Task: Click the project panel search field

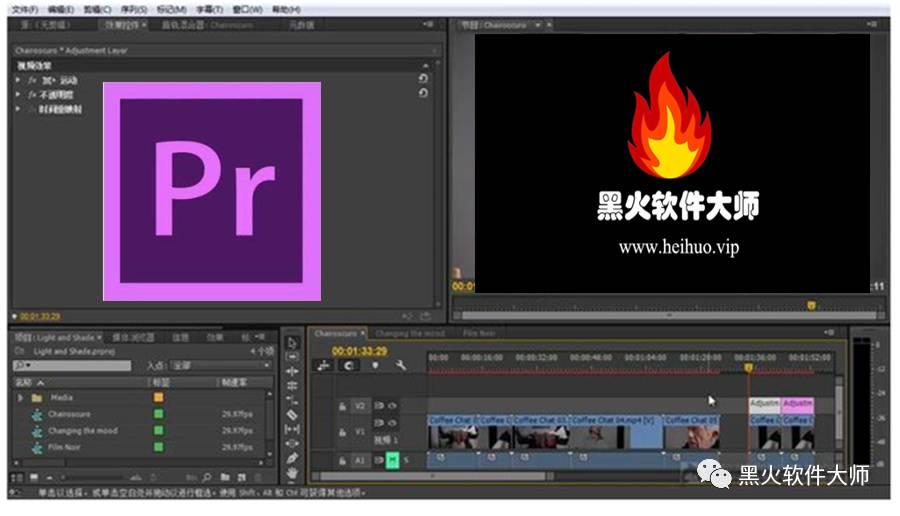Action: click(x=72, y=366)
